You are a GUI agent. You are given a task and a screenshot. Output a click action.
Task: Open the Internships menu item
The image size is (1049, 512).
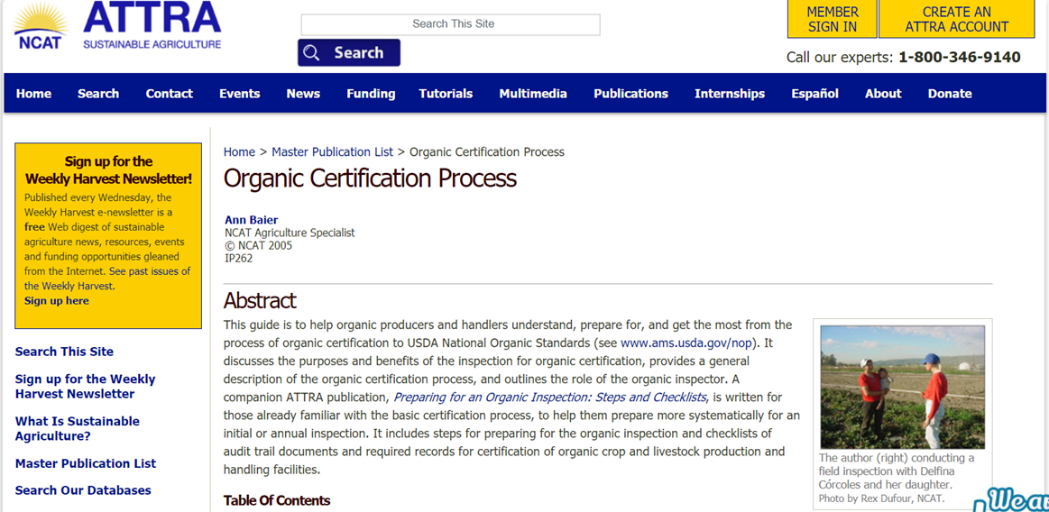coord(729,94)
